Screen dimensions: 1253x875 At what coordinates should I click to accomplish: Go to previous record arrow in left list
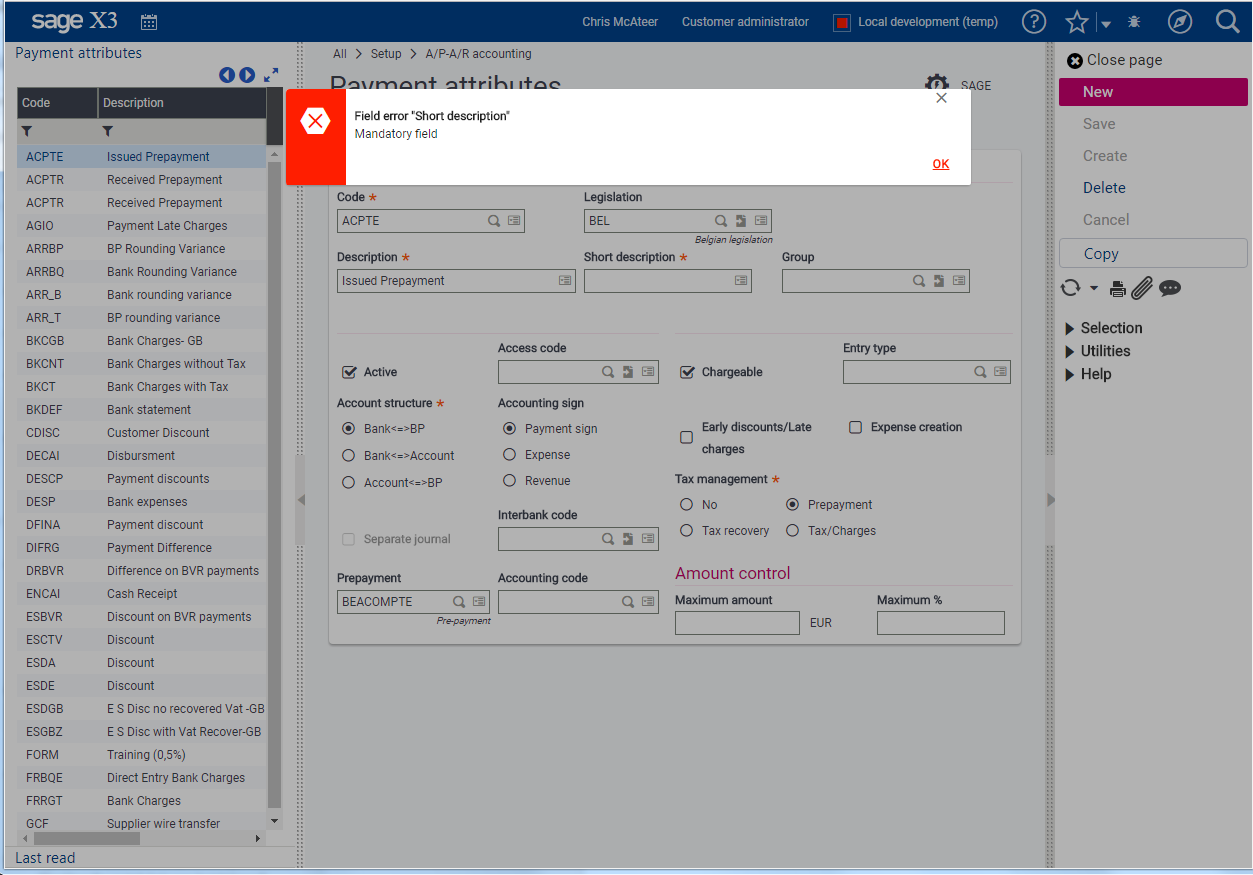pos(227,75)
